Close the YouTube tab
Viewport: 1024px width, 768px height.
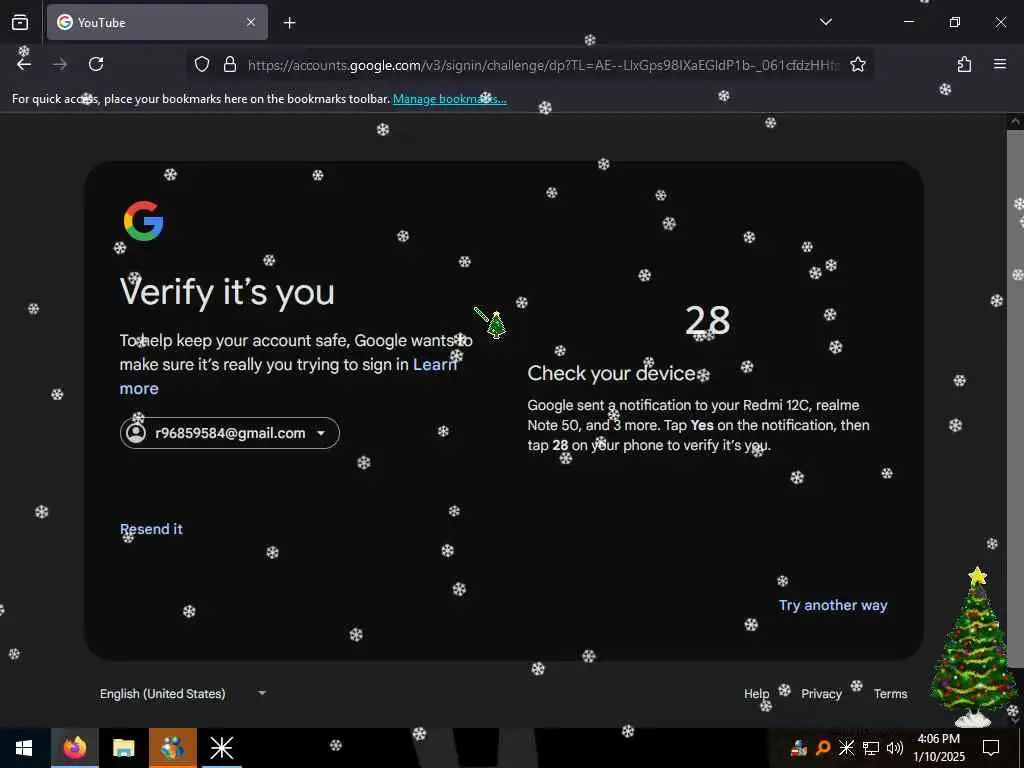251,22
